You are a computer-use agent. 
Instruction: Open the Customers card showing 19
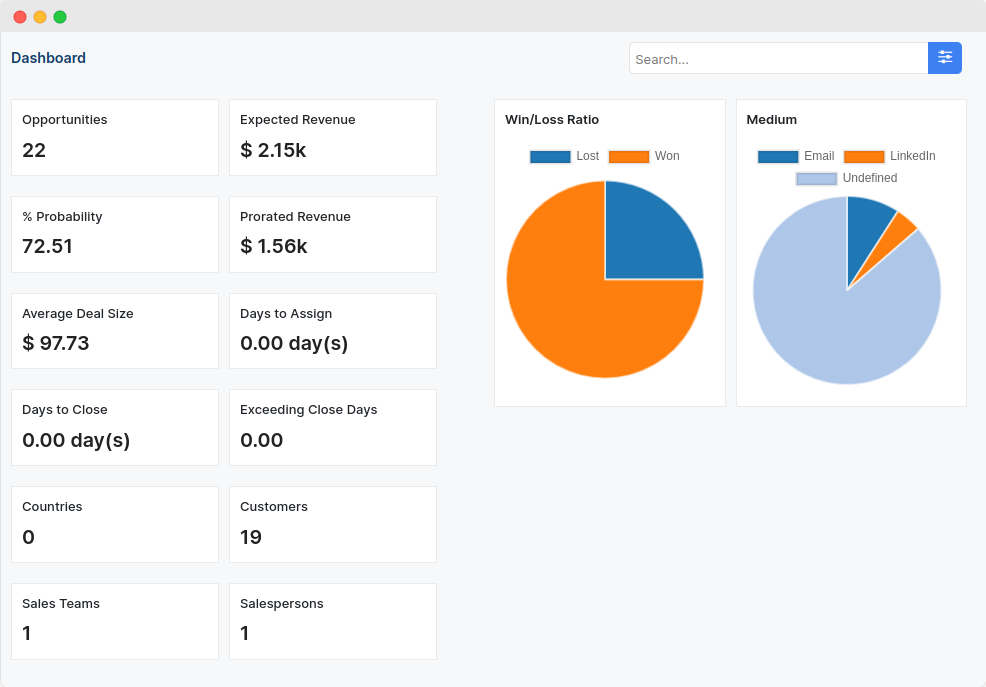333,524
